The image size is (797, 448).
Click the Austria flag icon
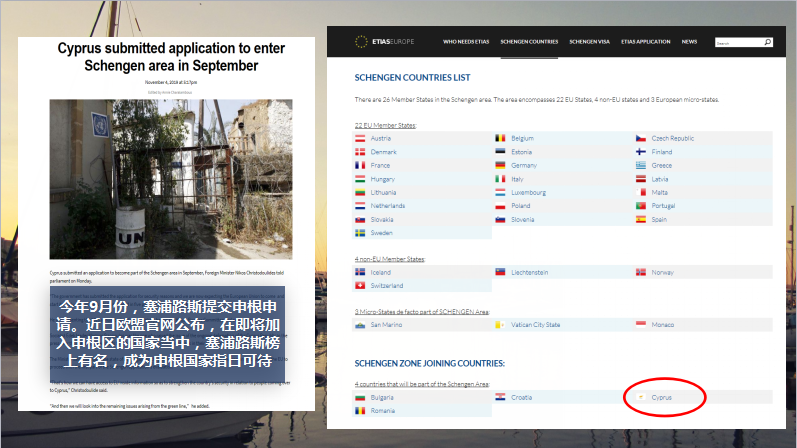[360, 138]
